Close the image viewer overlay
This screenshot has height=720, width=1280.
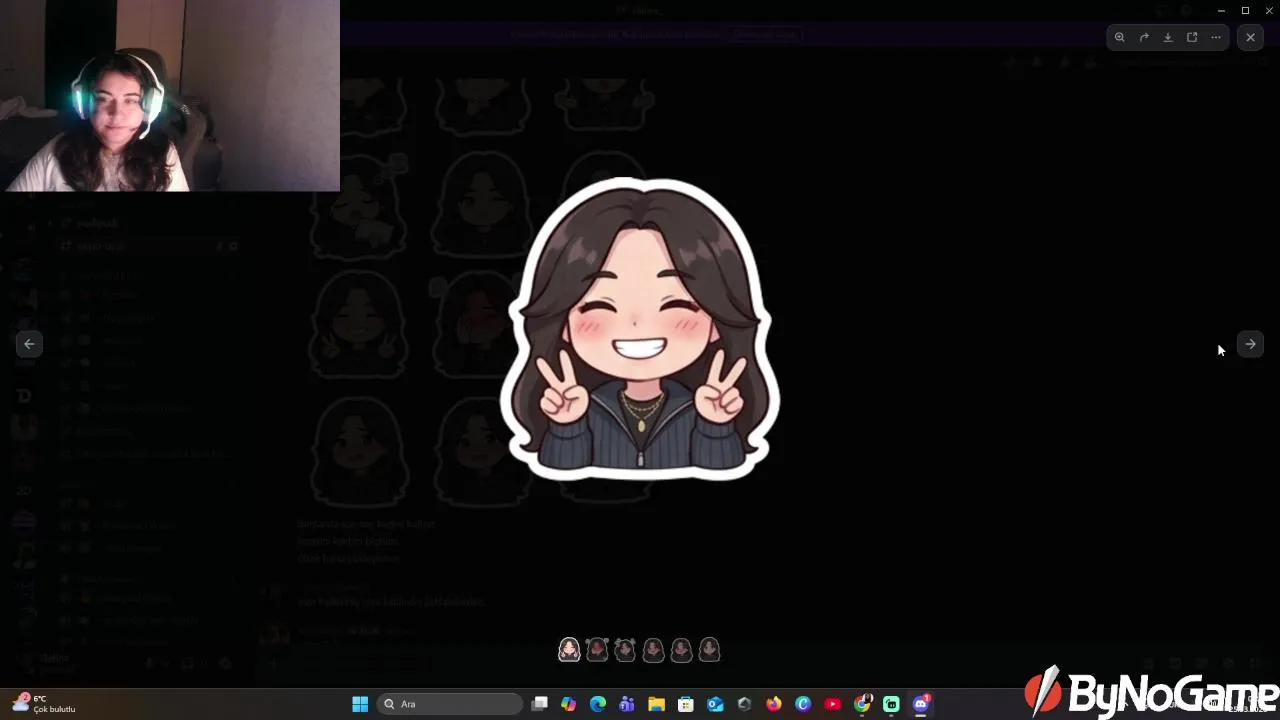coord(1250,37)
